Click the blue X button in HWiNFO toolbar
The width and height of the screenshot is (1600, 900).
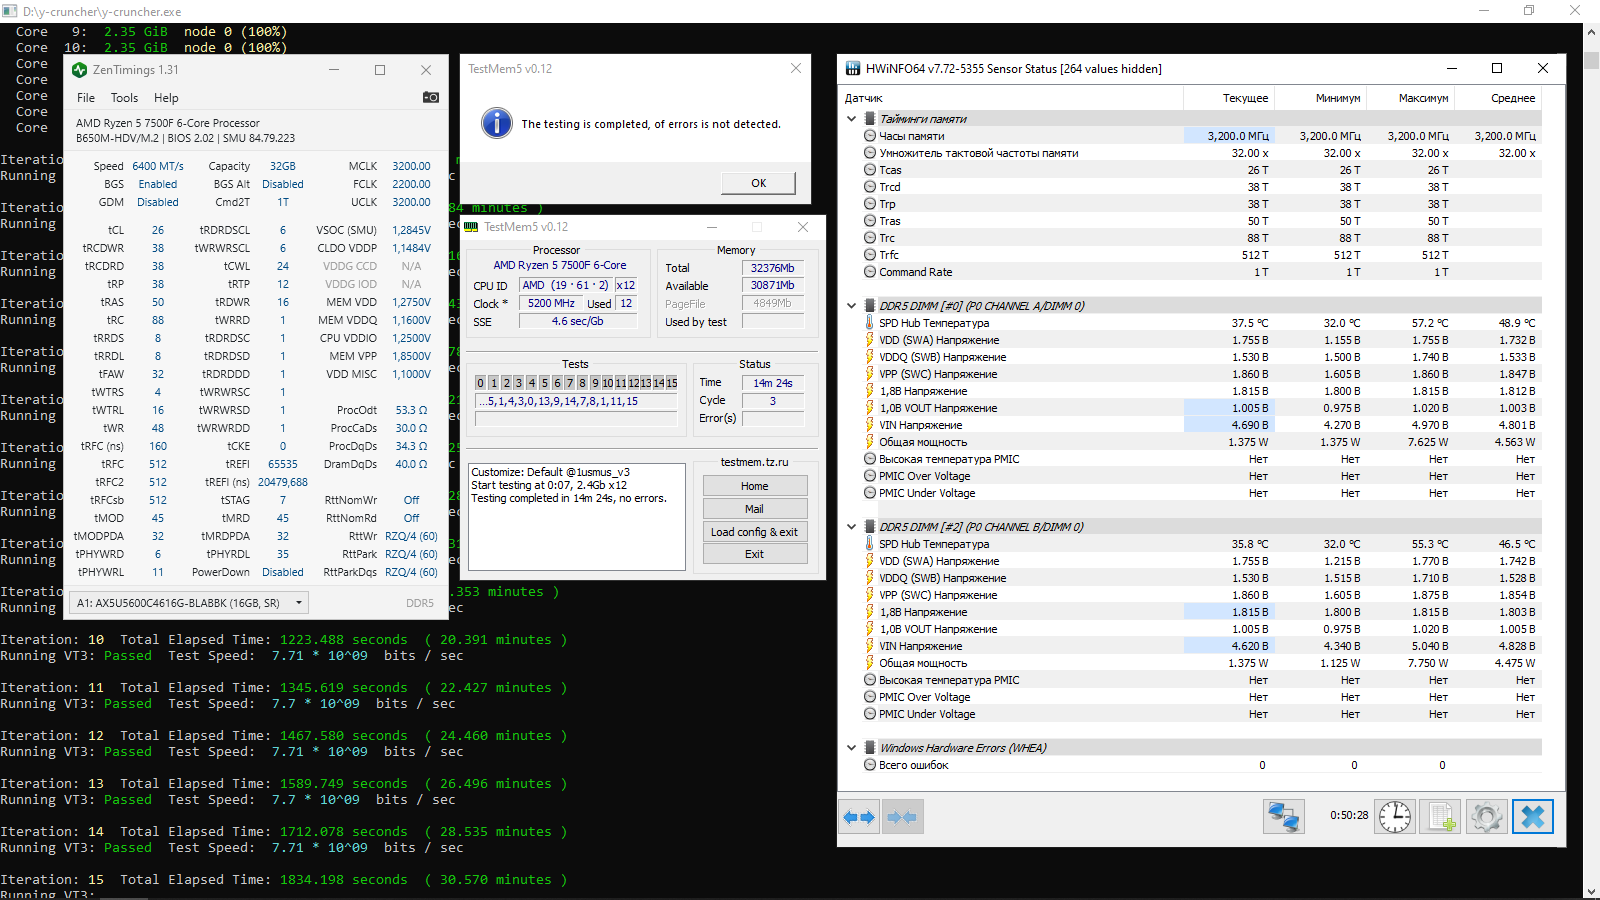[1533, 817]
